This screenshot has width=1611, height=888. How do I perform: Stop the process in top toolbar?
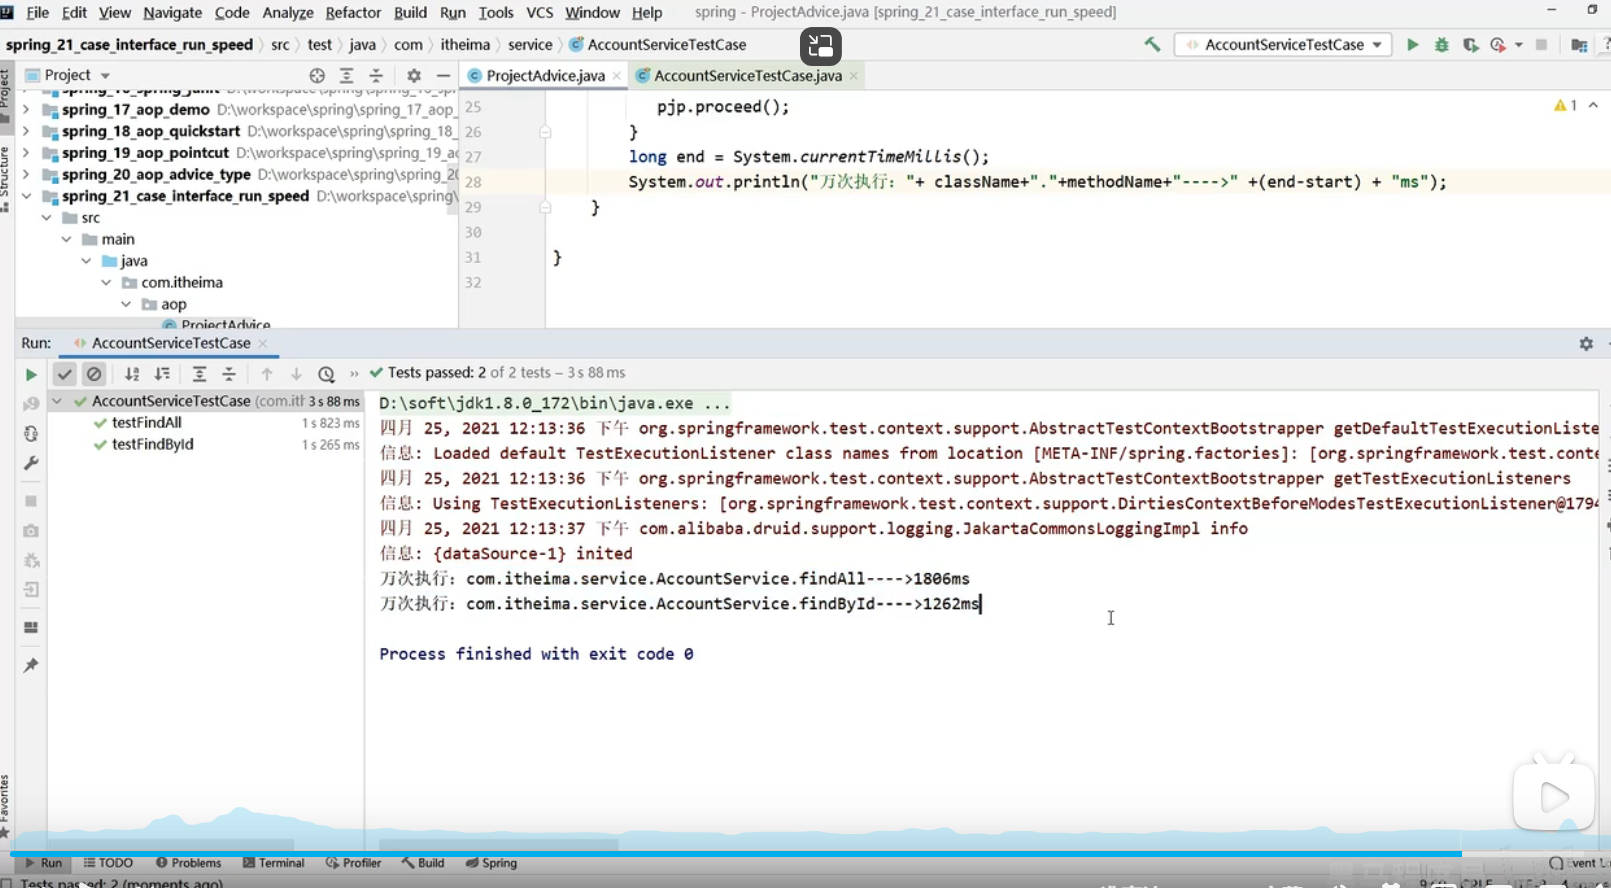point(1541,45)
